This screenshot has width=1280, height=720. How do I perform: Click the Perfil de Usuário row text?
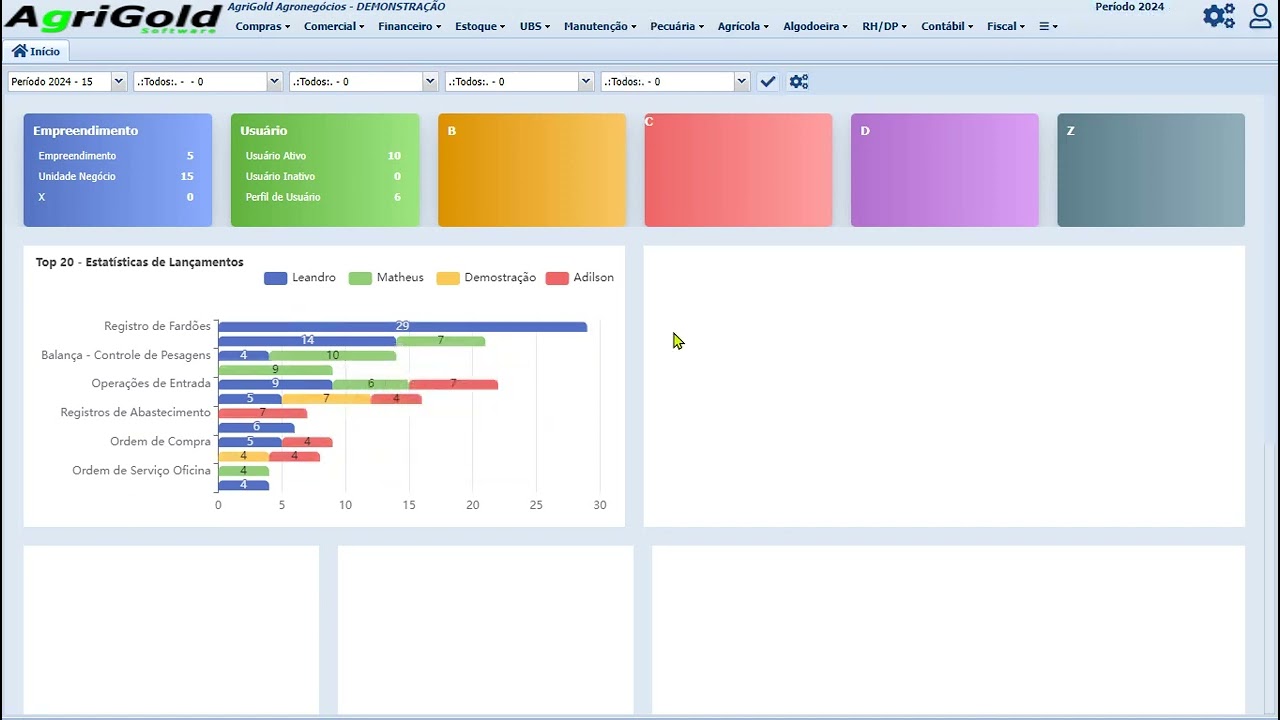point(283,197)
